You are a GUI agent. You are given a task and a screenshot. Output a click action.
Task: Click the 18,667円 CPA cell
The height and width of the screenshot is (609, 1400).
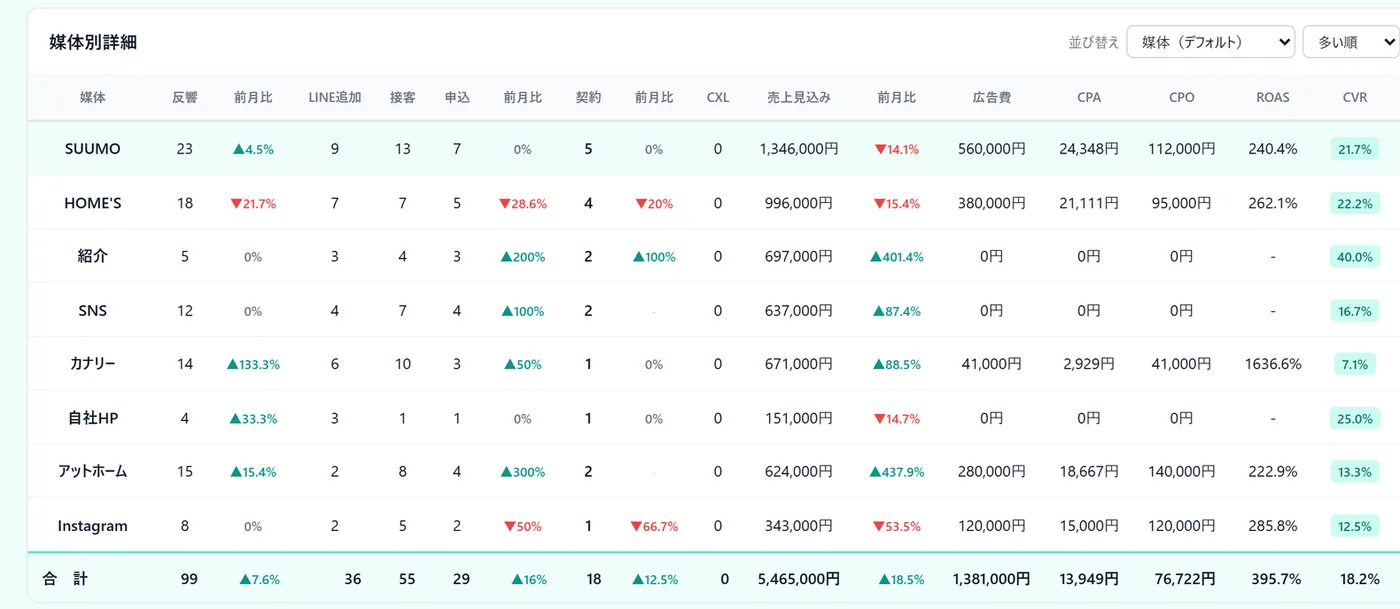pyautogui.click(x=1089, y=471)
